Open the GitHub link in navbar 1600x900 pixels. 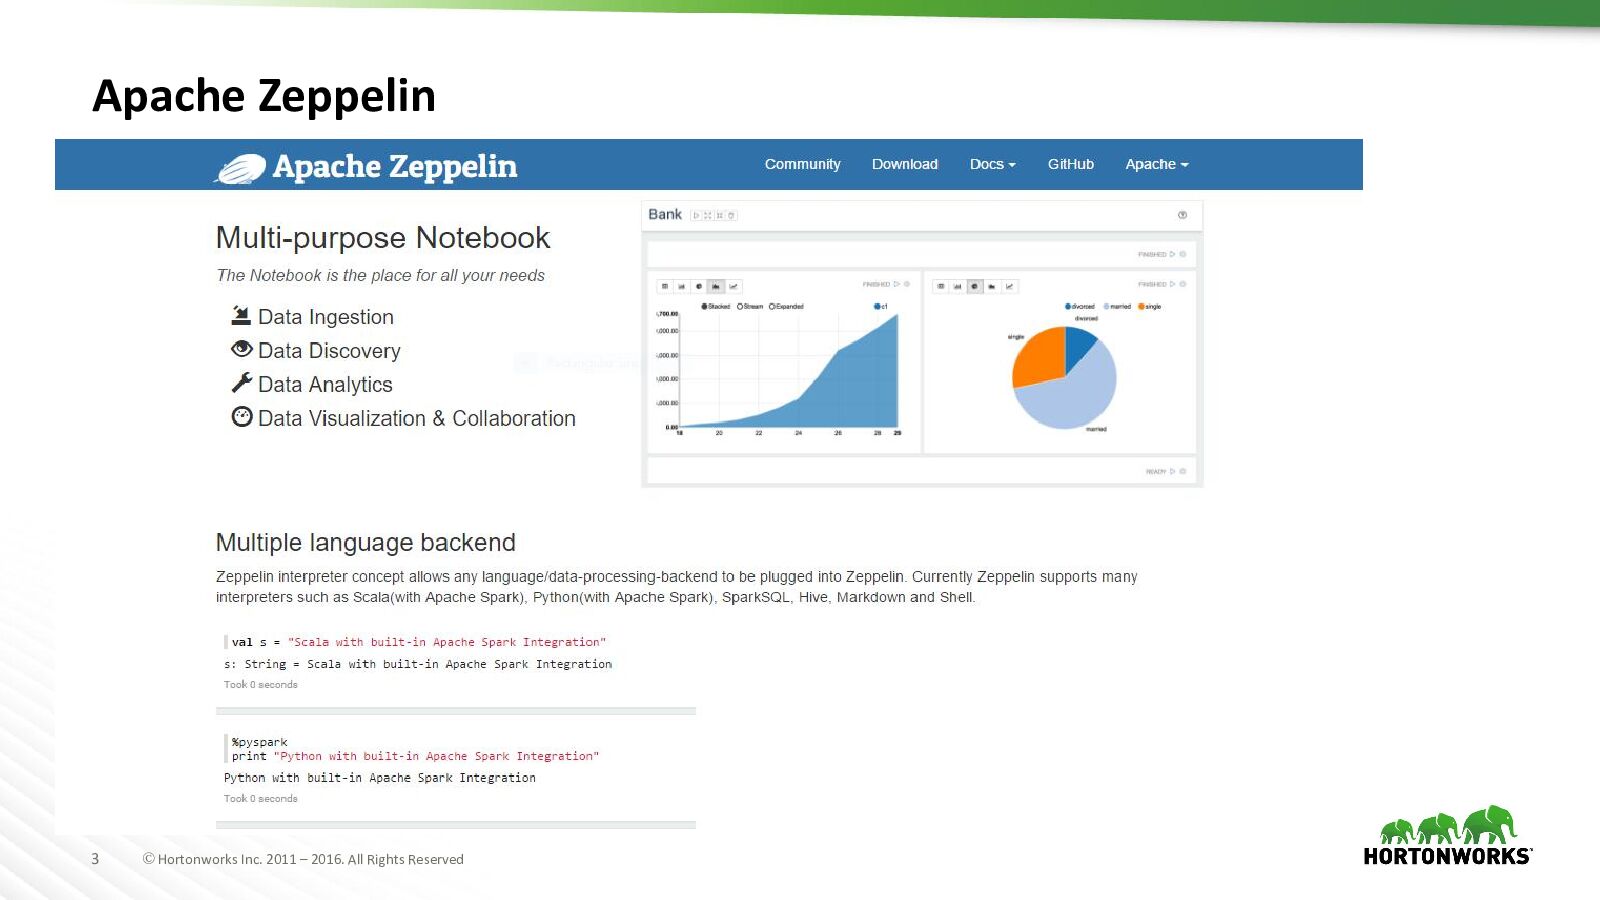point(1071,164)
